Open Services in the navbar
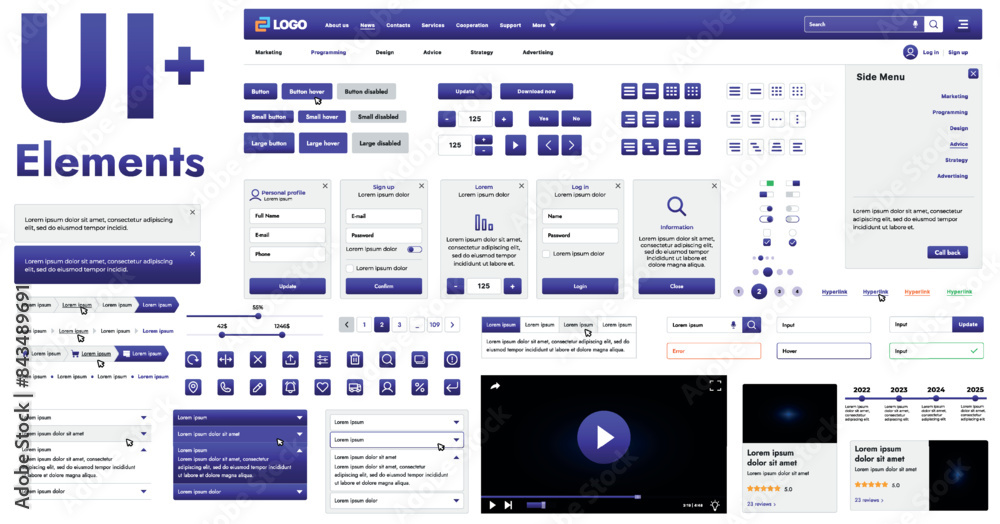Image resolution: width=1000 pixels, height=524 pixels. (432, 25)
